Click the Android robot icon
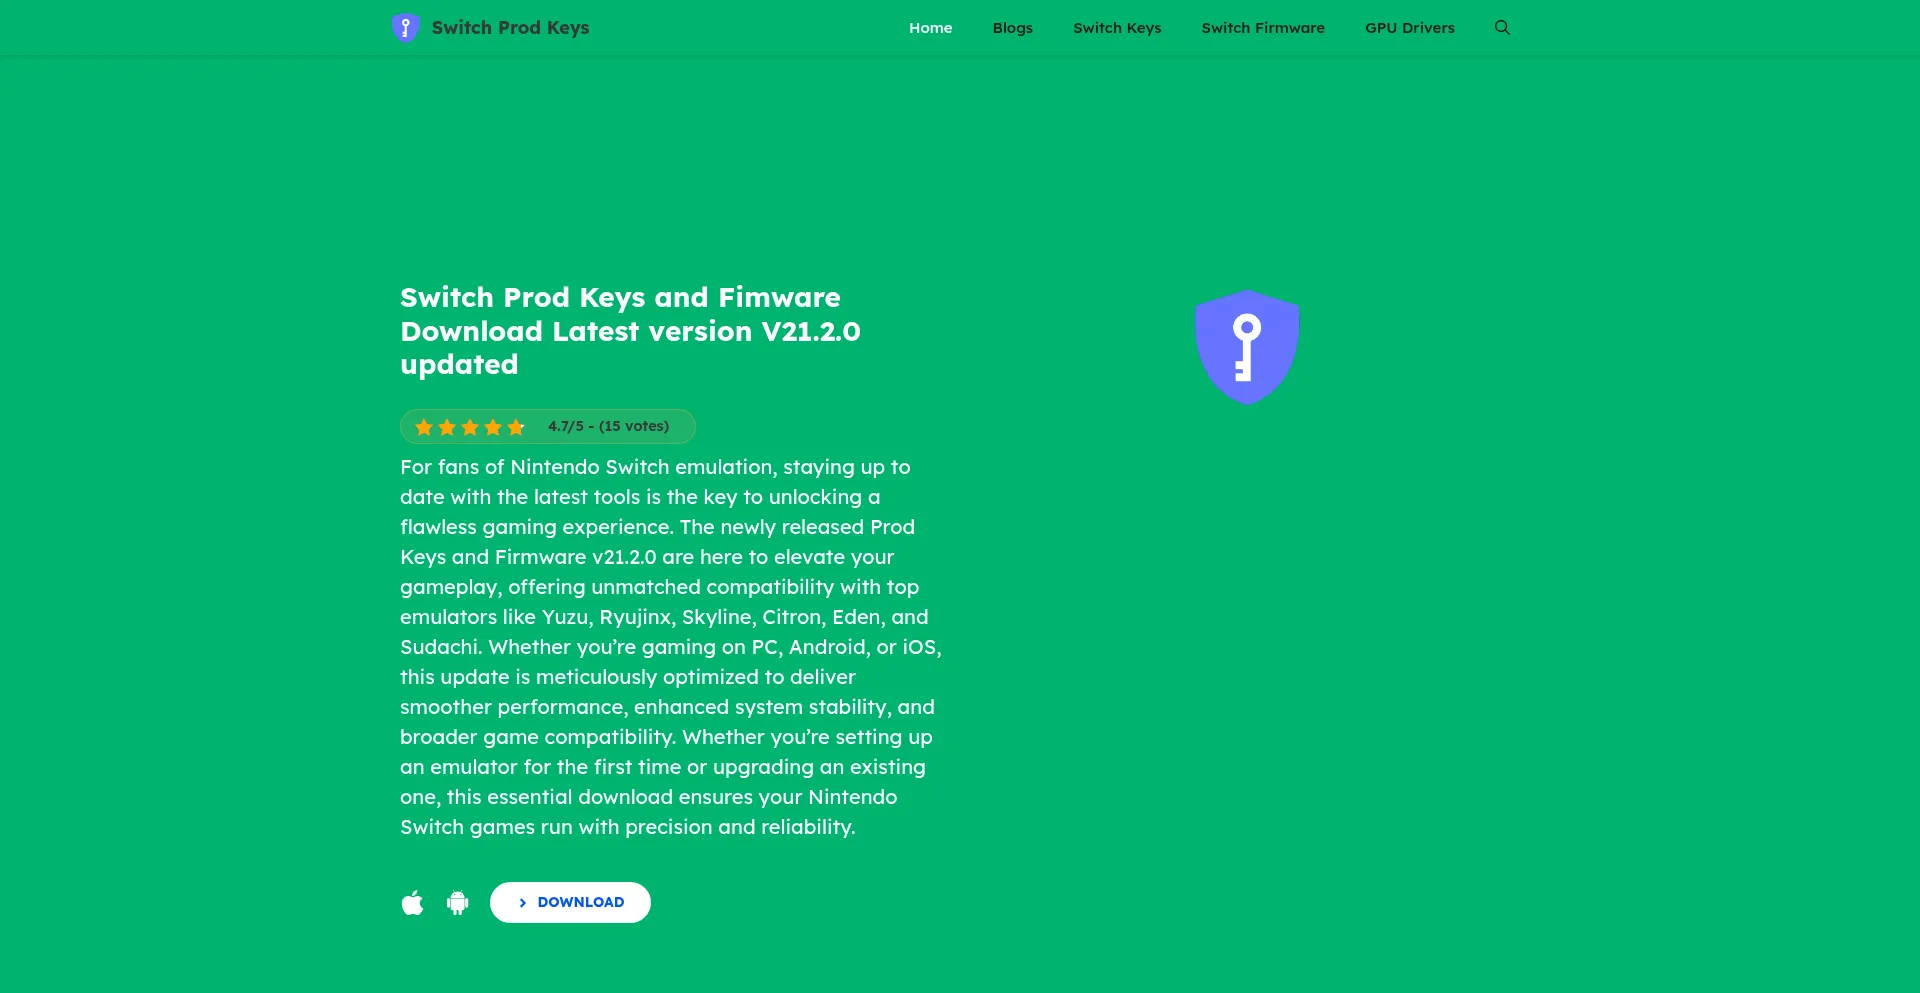 [458, 903]
